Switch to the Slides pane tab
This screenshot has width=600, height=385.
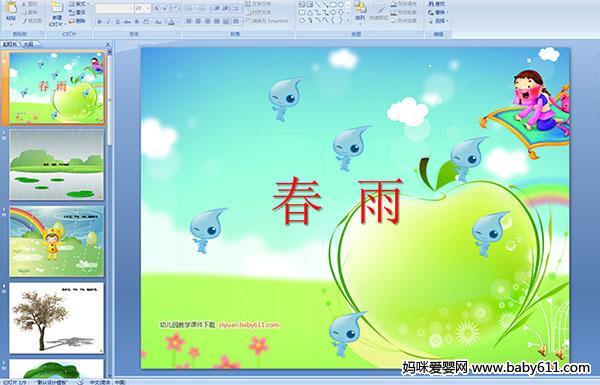[10, 44]
